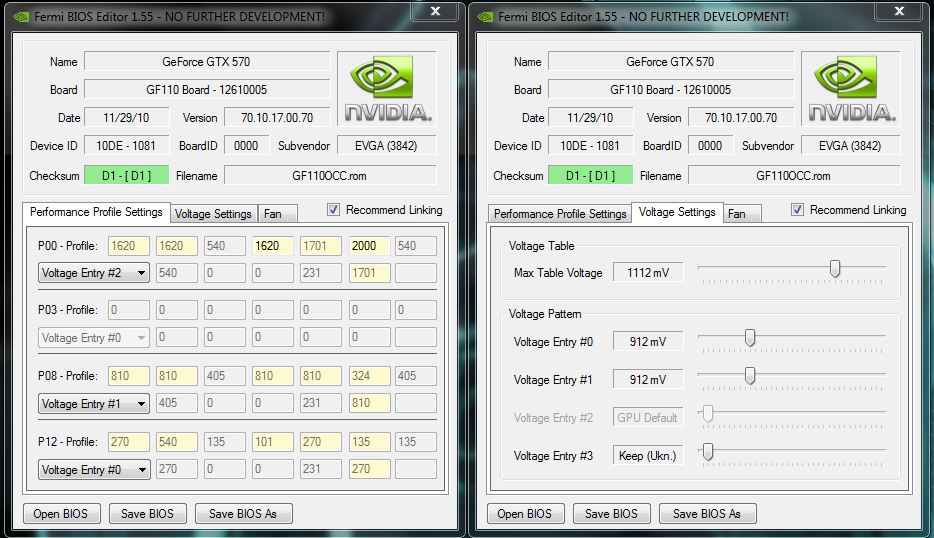Click the Board GF110 Board - 12610005 field in right window
The image size is (934, 538).
pos(671,89)
